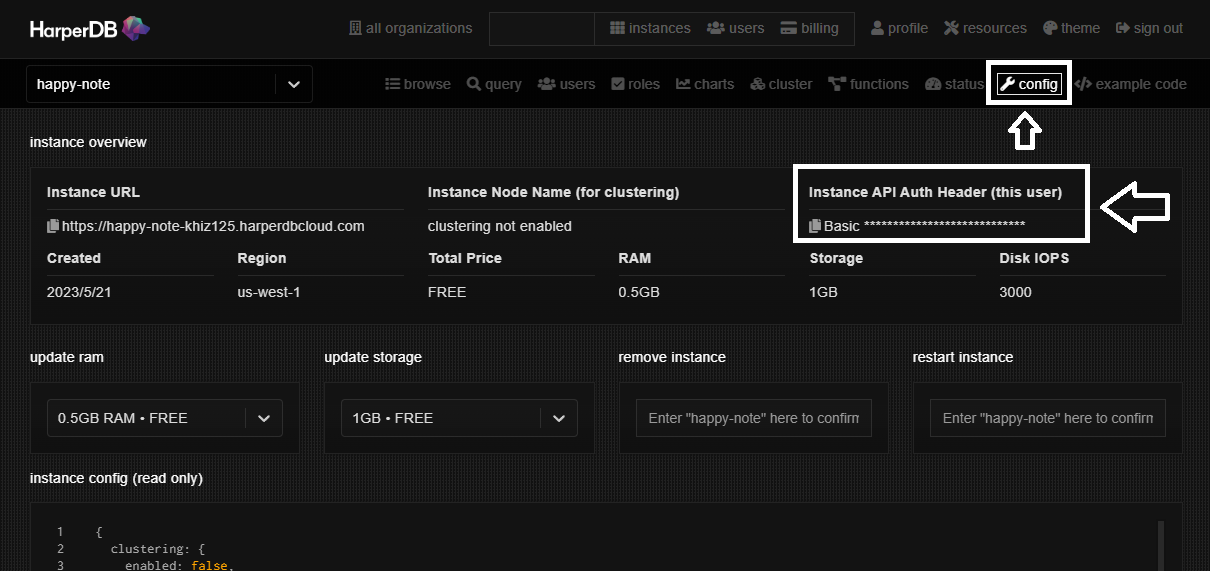
Task: Open the profile page
Action: pos(899,28)
